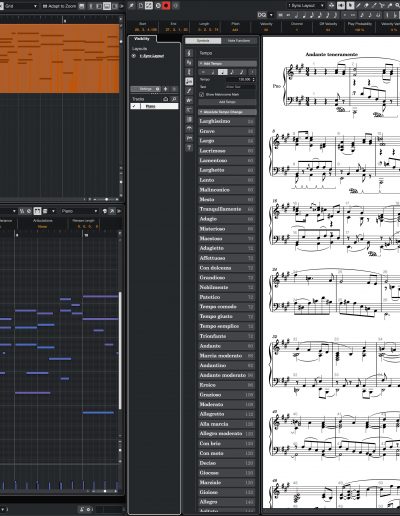Screen dimensions: 400x516
Task: Toggle Show Metronome Mark checkbox
Action: pyautogui.click(x=201, y=95)
